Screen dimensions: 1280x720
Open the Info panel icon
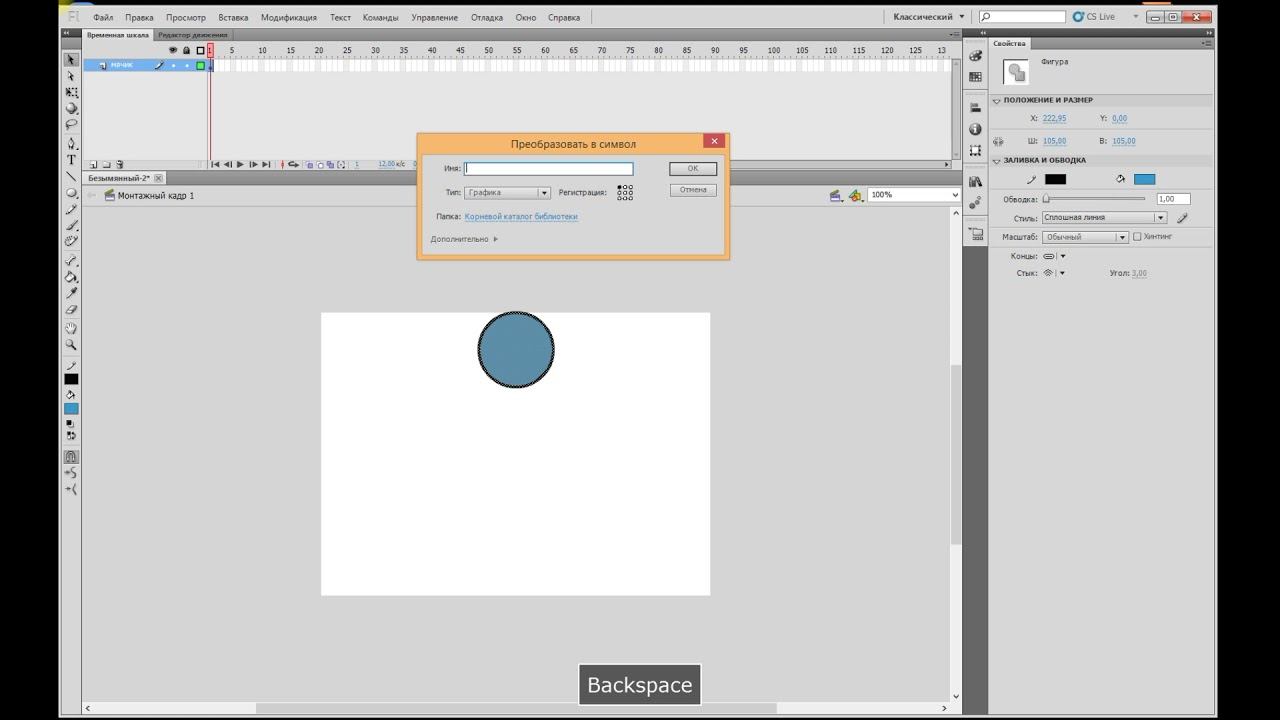(x=975, y=130)
